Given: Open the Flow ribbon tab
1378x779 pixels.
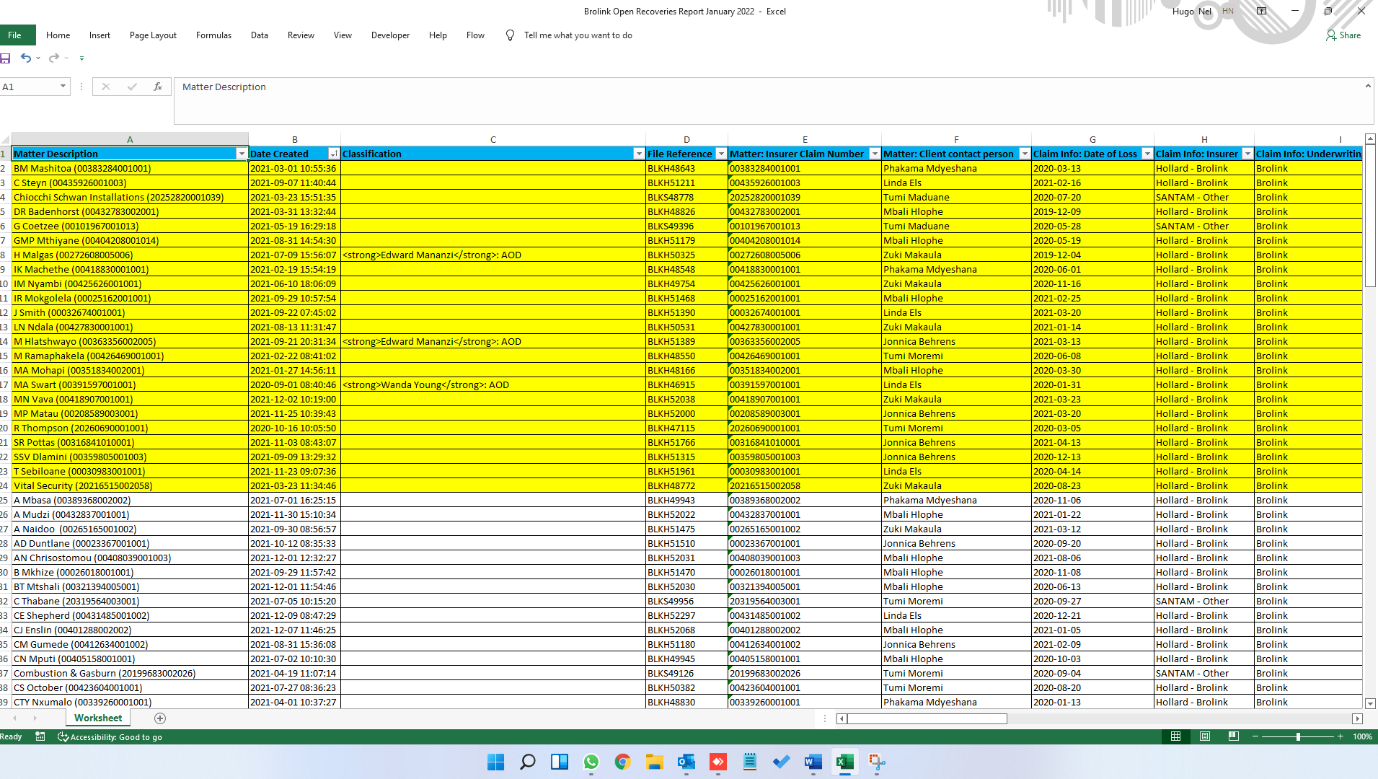Looking at the screenshot, I should [x=475, y=35].
